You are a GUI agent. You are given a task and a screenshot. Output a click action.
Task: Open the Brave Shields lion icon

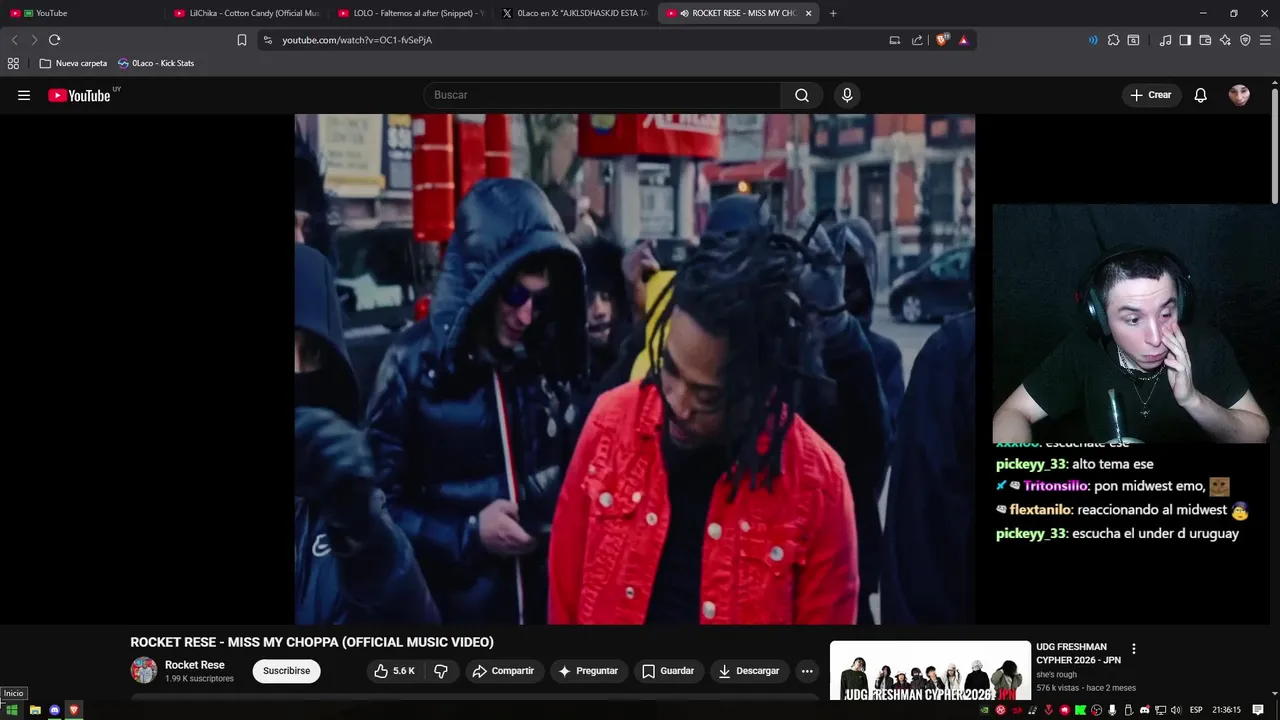point(942,40)
